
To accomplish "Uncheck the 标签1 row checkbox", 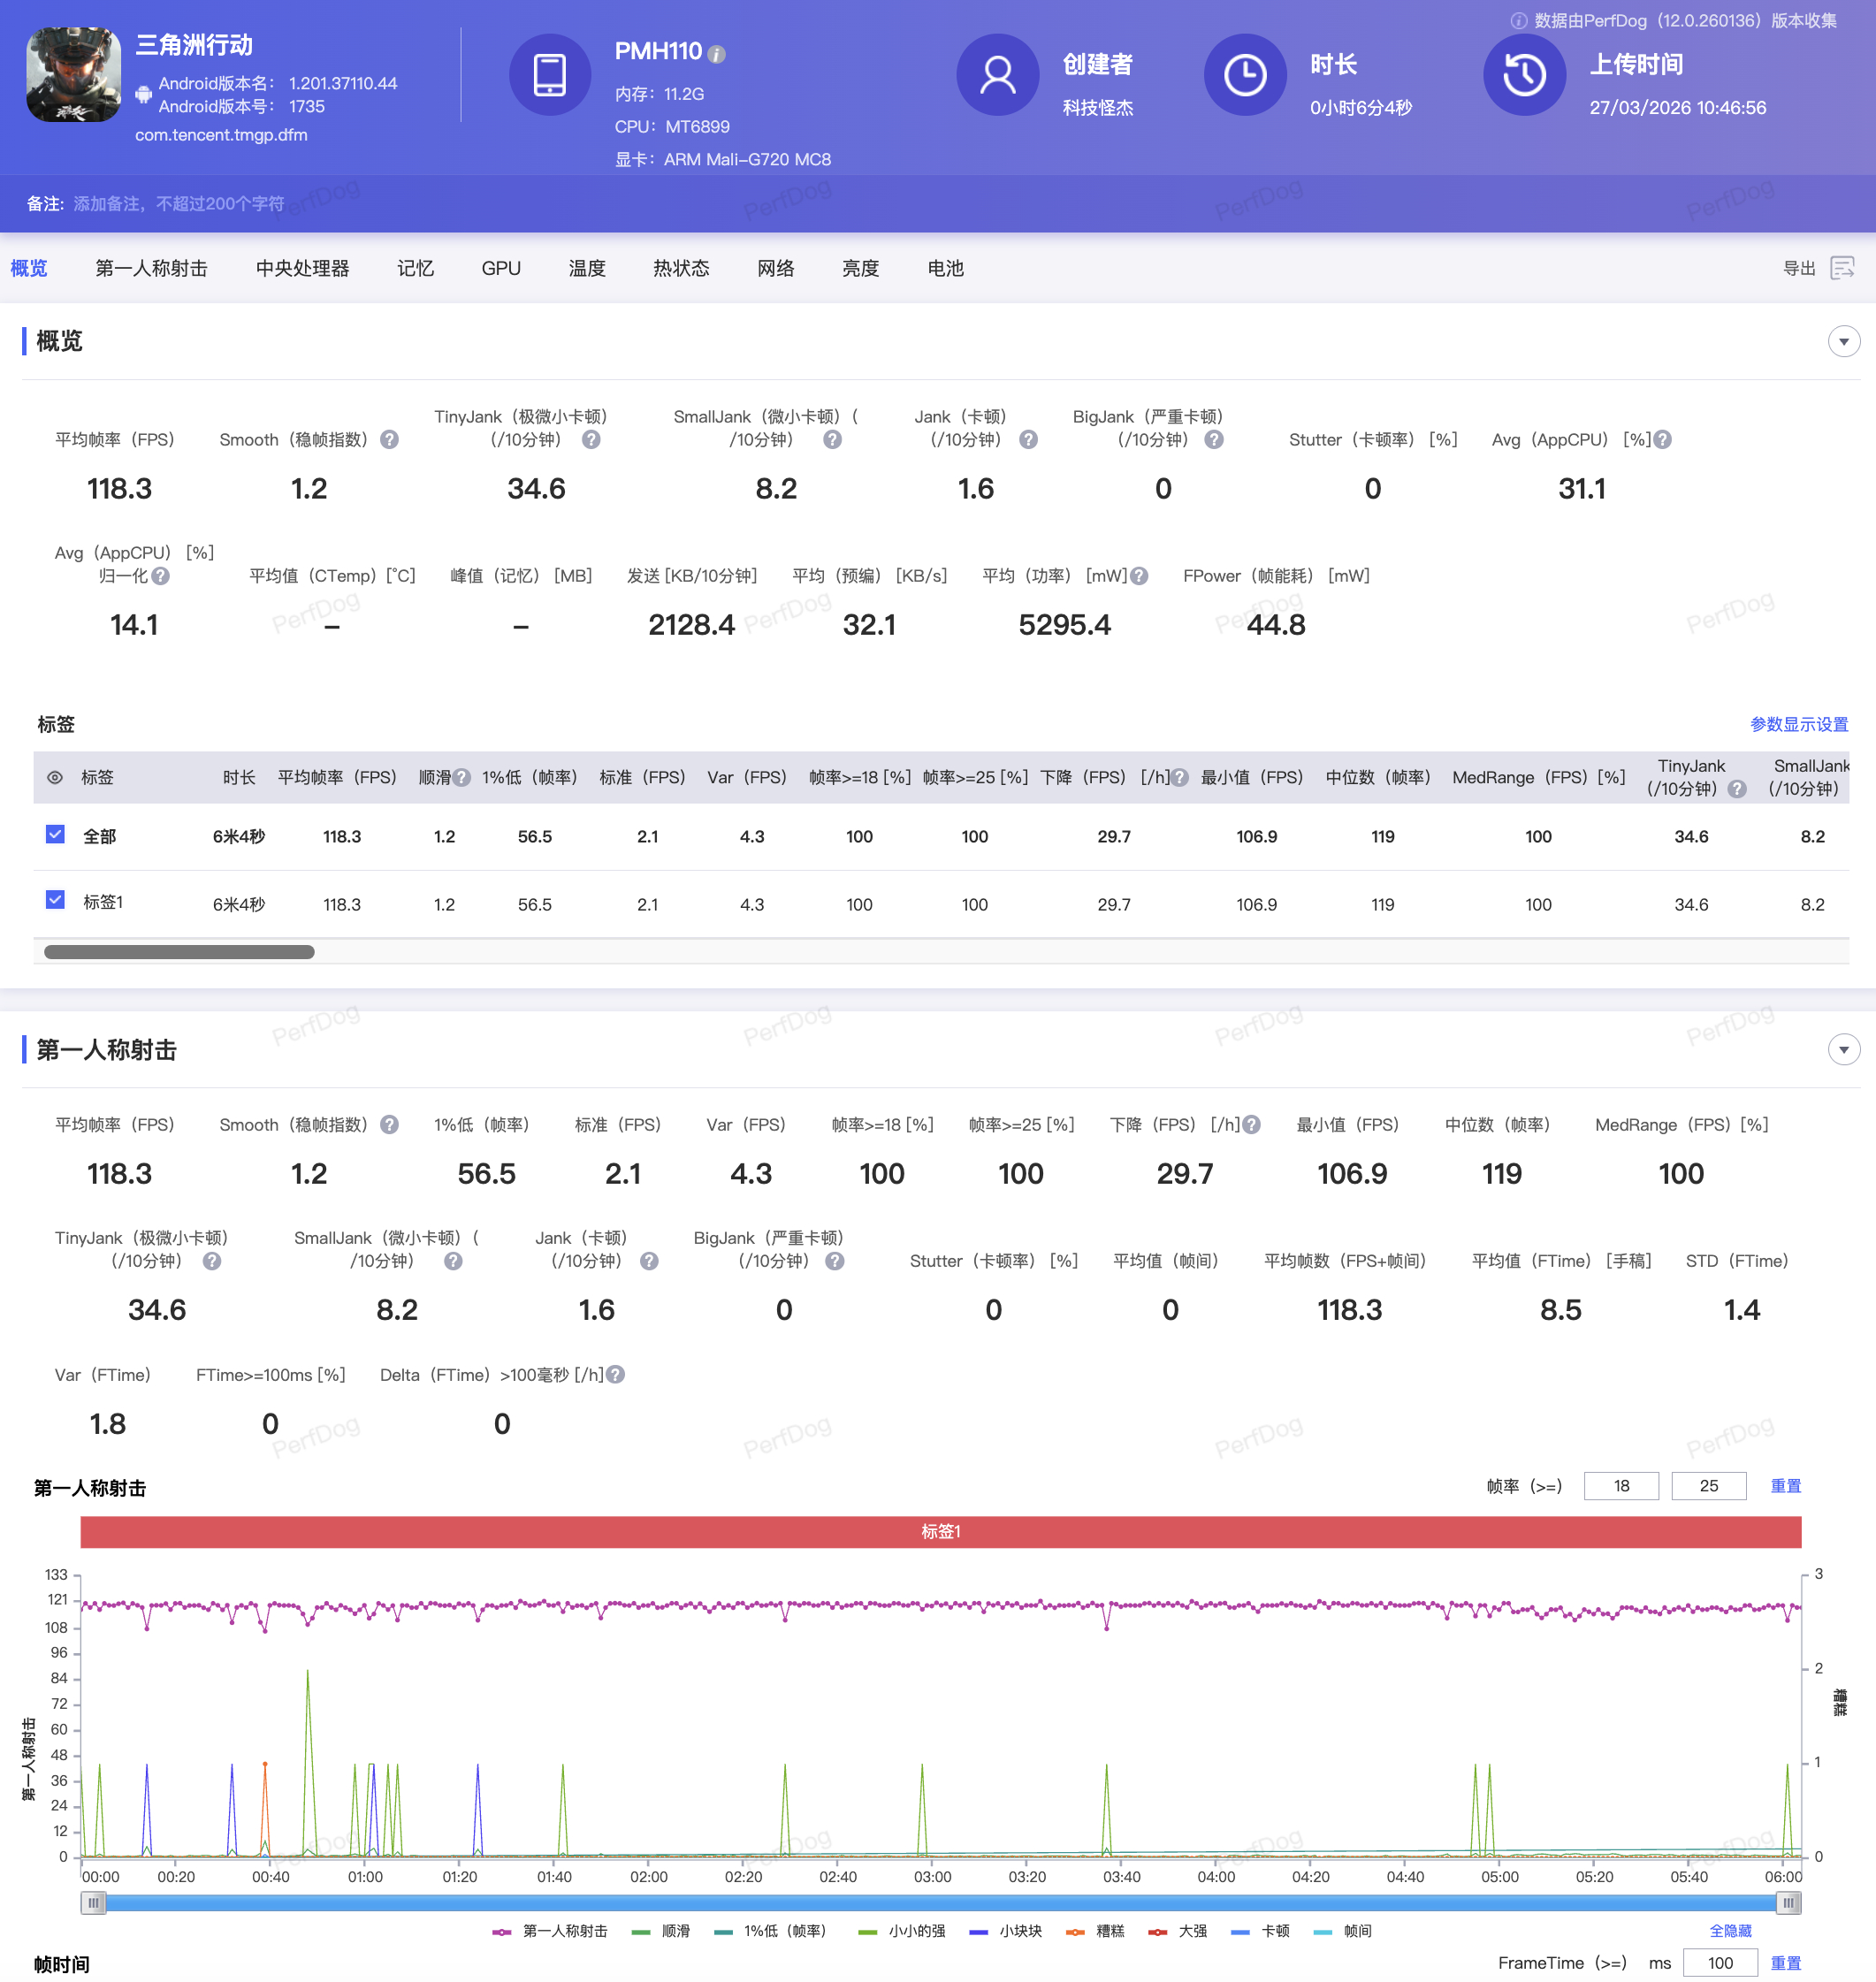I will 55,900.
